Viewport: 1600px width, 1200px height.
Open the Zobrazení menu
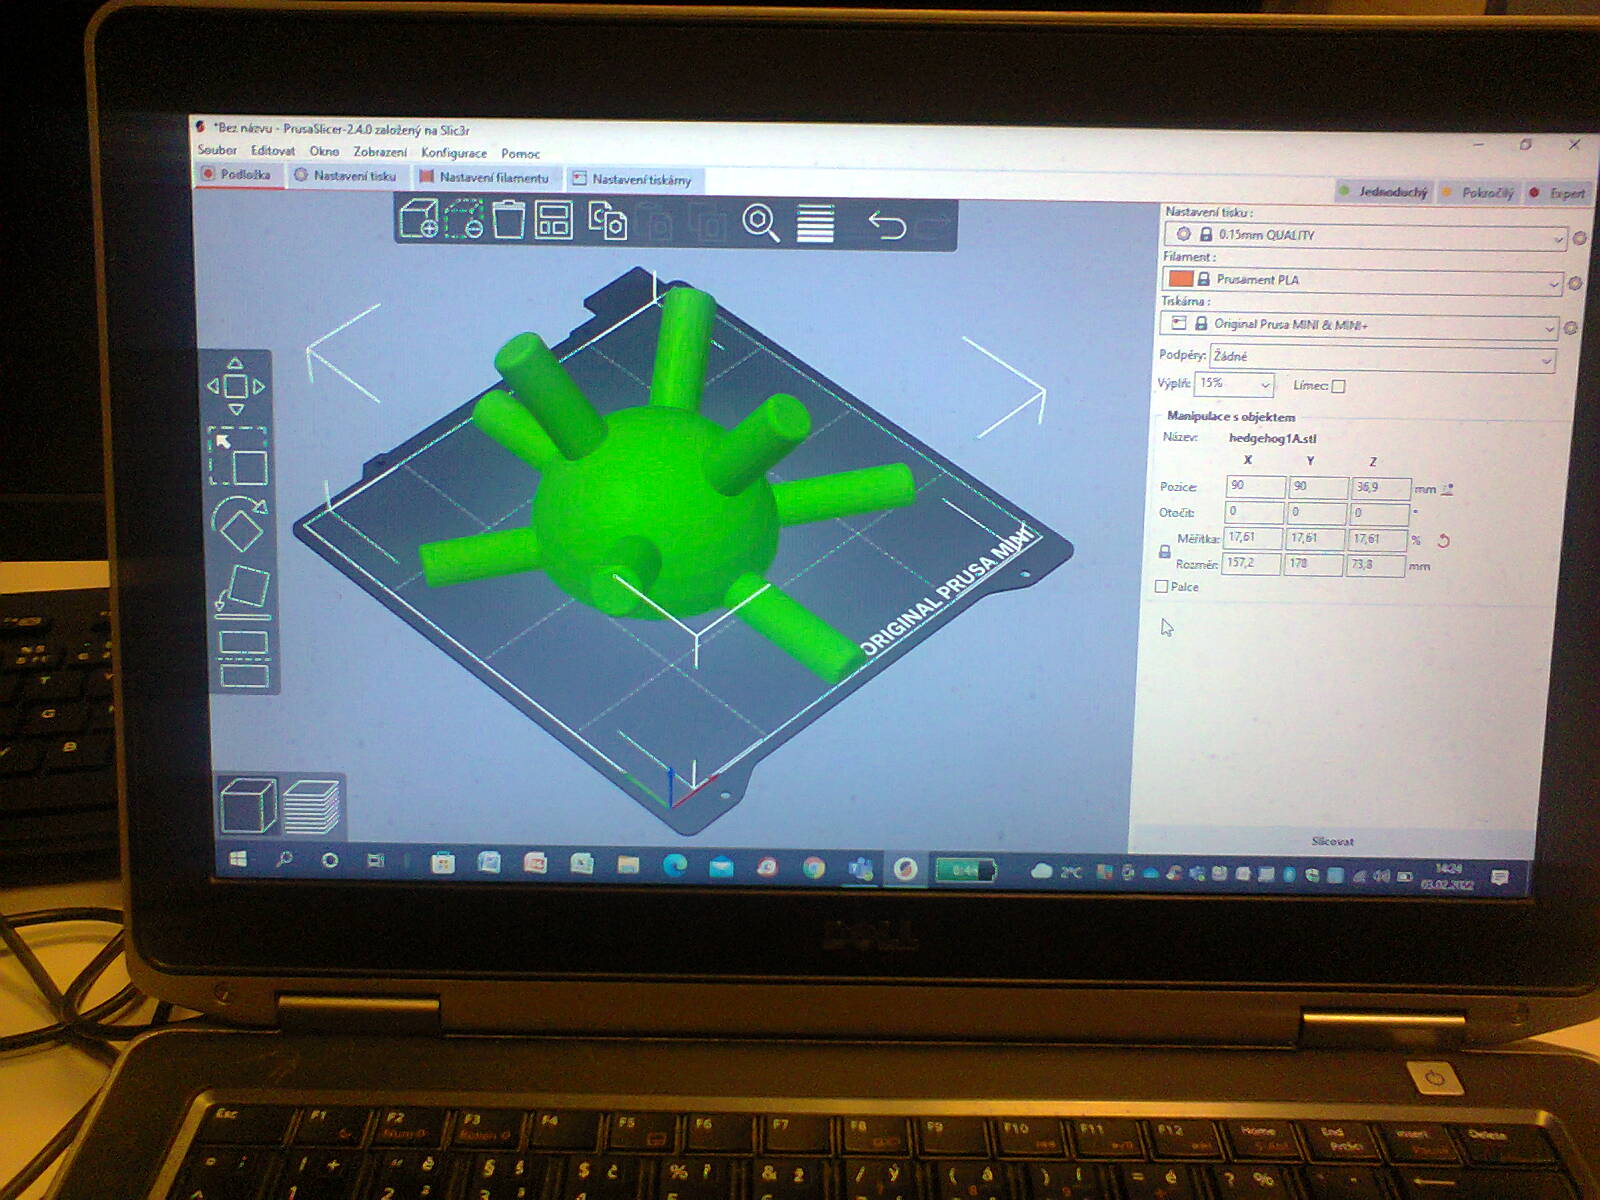pyautogui.click(x=380, y=152)
